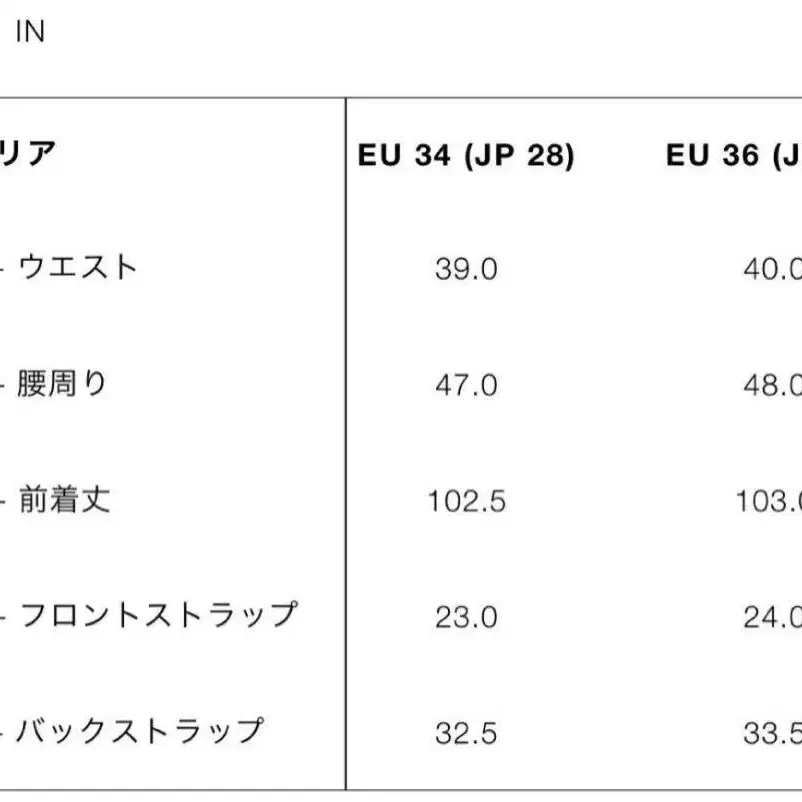Click the EU 36 value in 前着丈 row

[x=768, y=501]
